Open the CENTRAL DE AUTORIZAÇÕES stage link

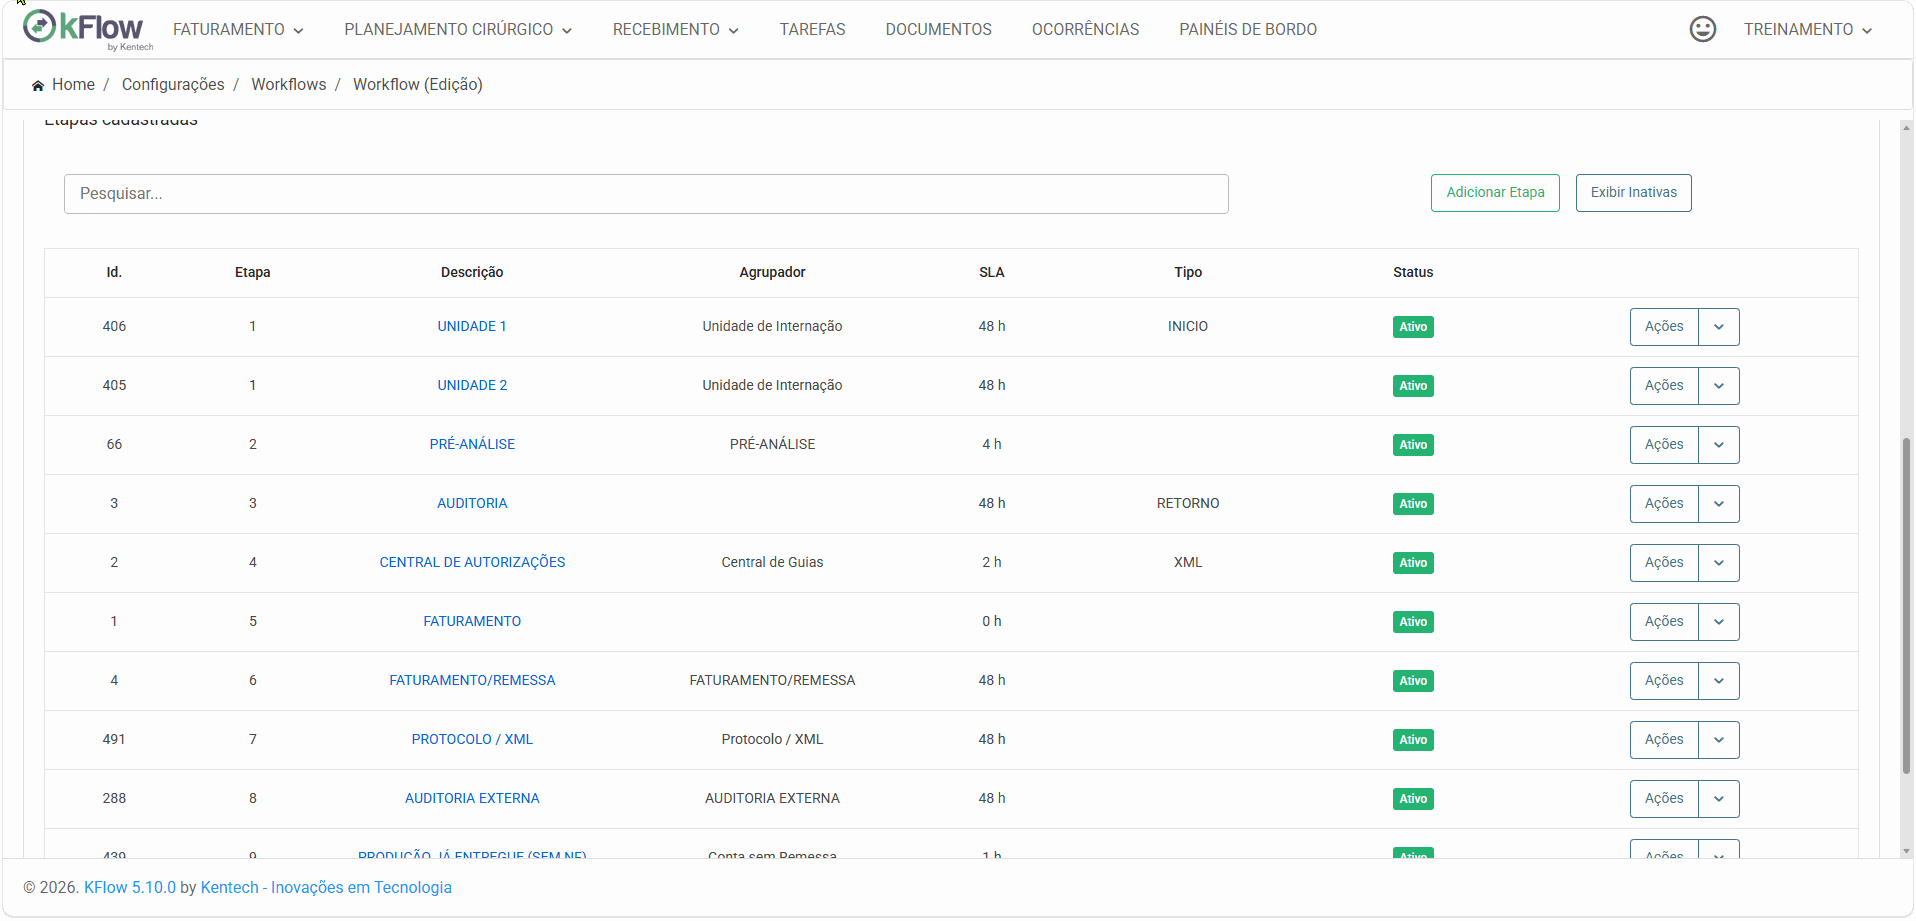coord(472,563)
